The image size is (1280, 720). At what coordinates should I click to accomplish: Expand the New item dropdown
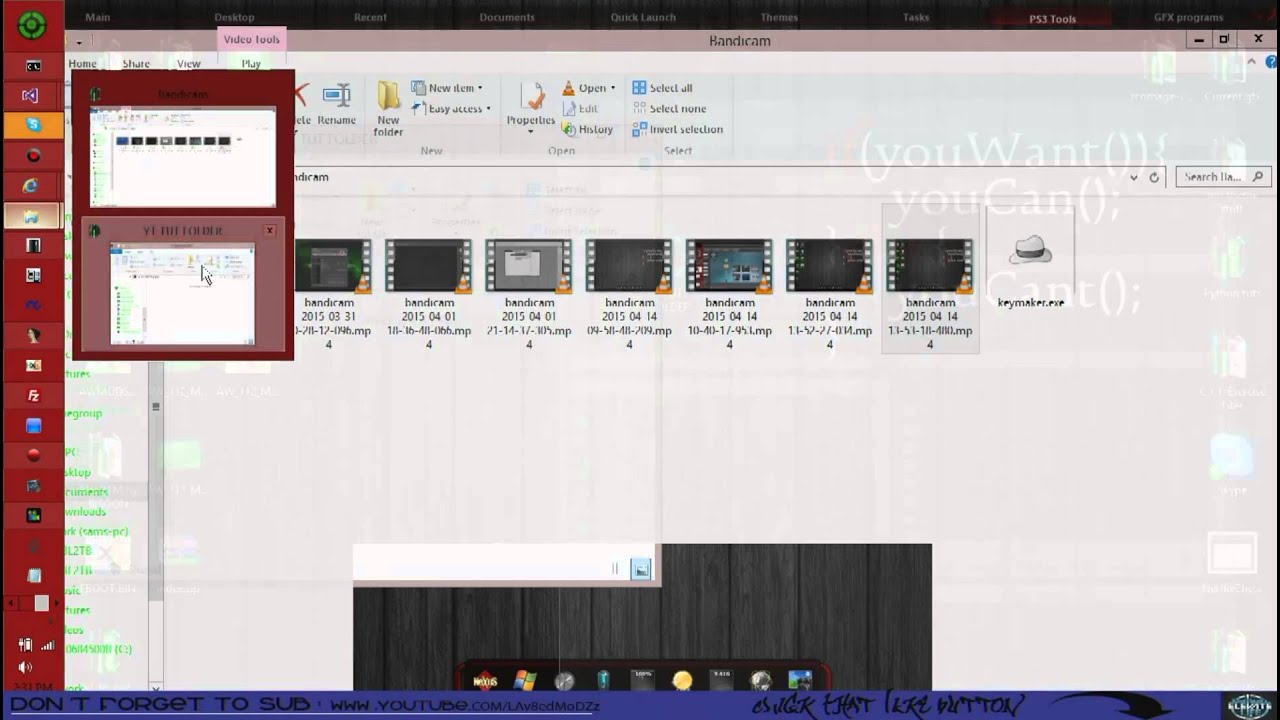point(480,88)
